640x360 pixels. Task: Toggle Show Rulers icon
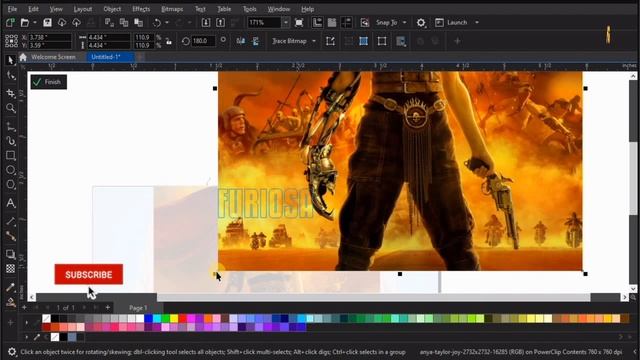coord(318,22)
